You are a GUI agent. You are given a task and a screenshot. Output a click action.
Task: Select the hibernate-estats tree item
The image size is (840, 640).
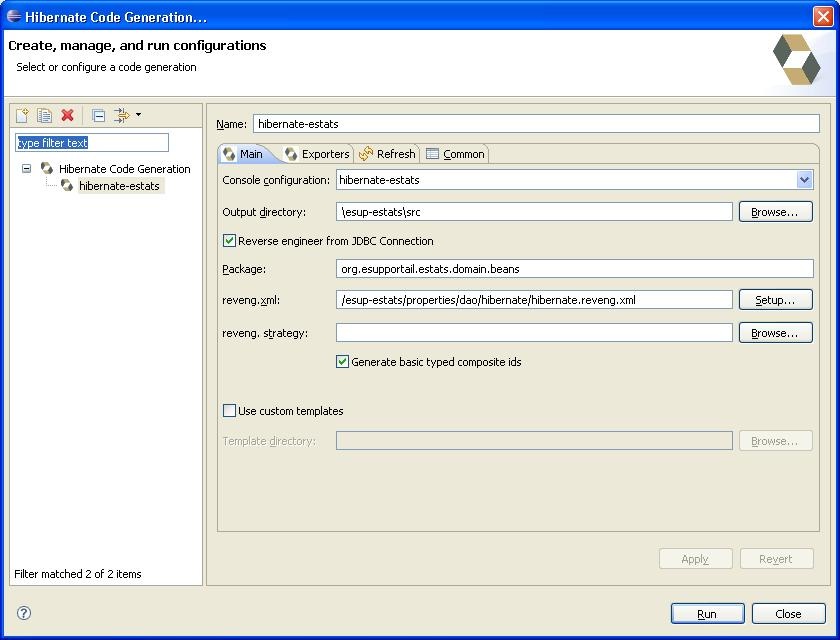tap(118, 186)
